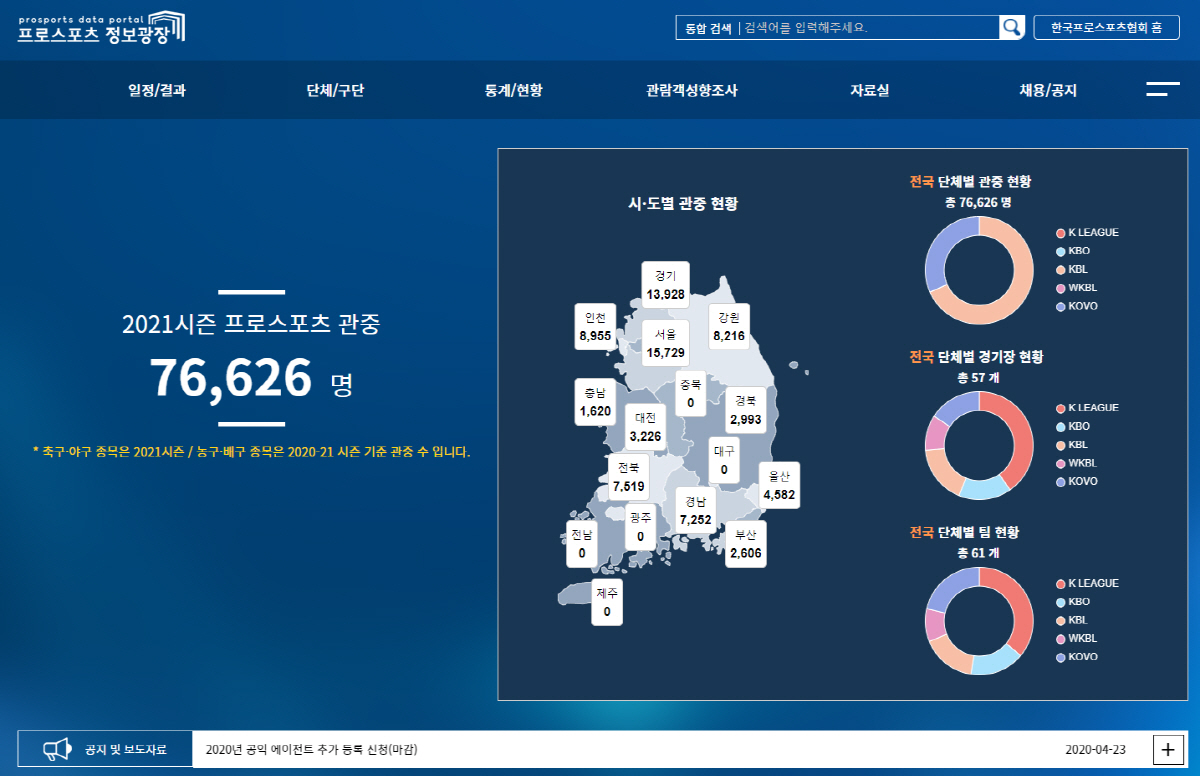
Task: Toggle KBO in the 팀 현황 legend
Action: 1073,602
